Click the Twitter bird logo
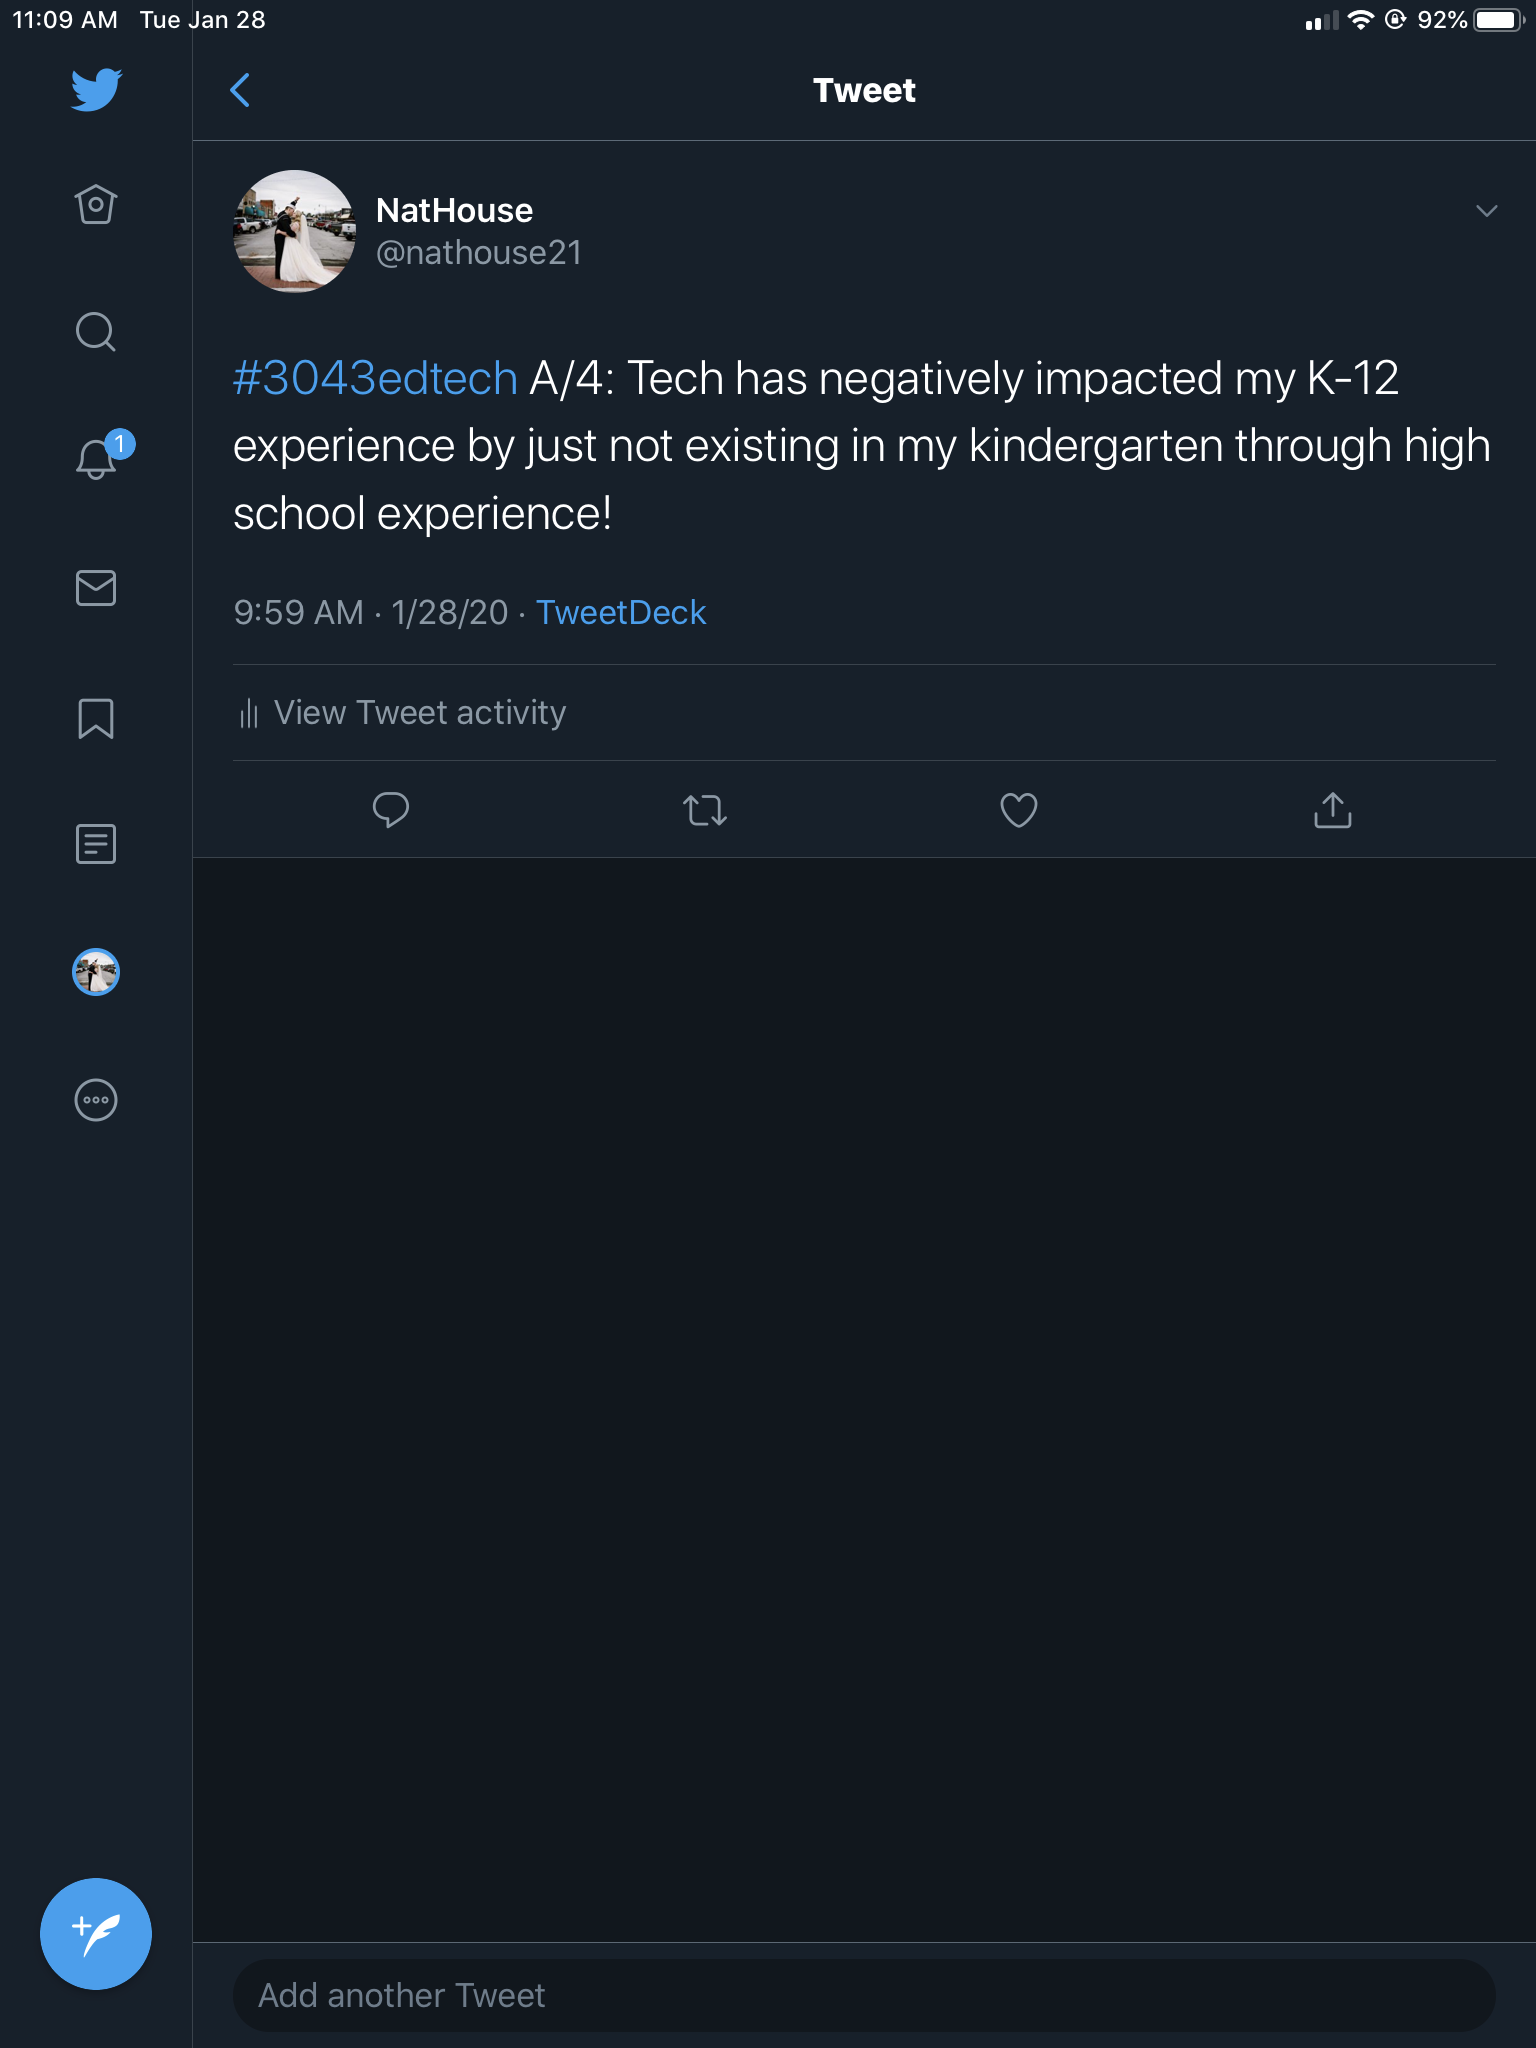The height and width of the screenshot is (2048, 1536). tap(96, 90)
